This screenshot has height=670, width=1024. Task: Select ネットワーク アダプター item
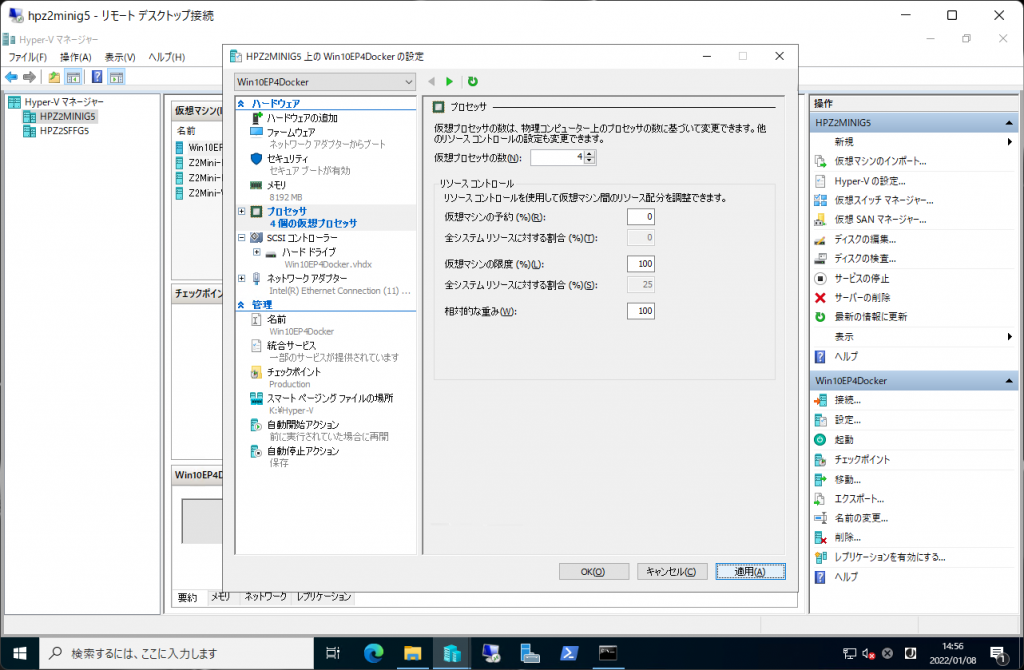[307, 278]
